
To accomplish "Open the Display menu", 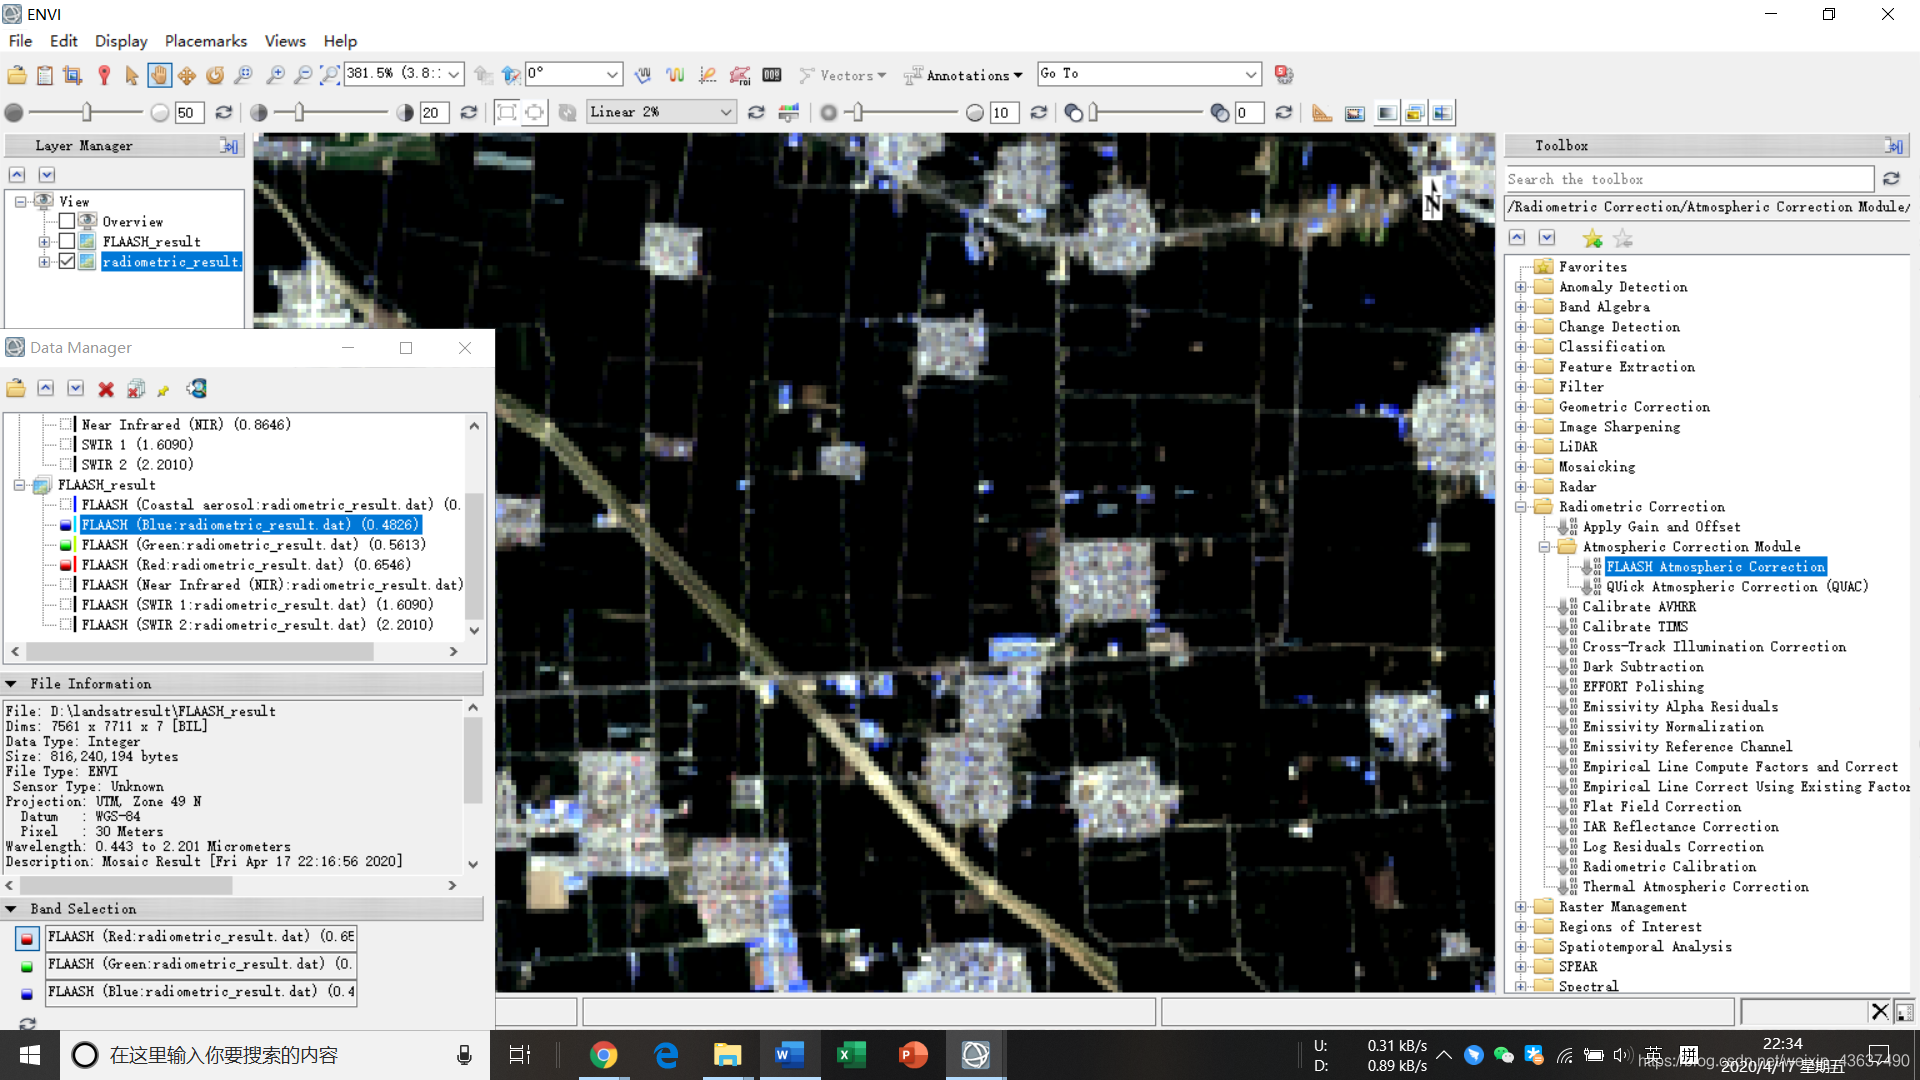I will tap(121, 41).
